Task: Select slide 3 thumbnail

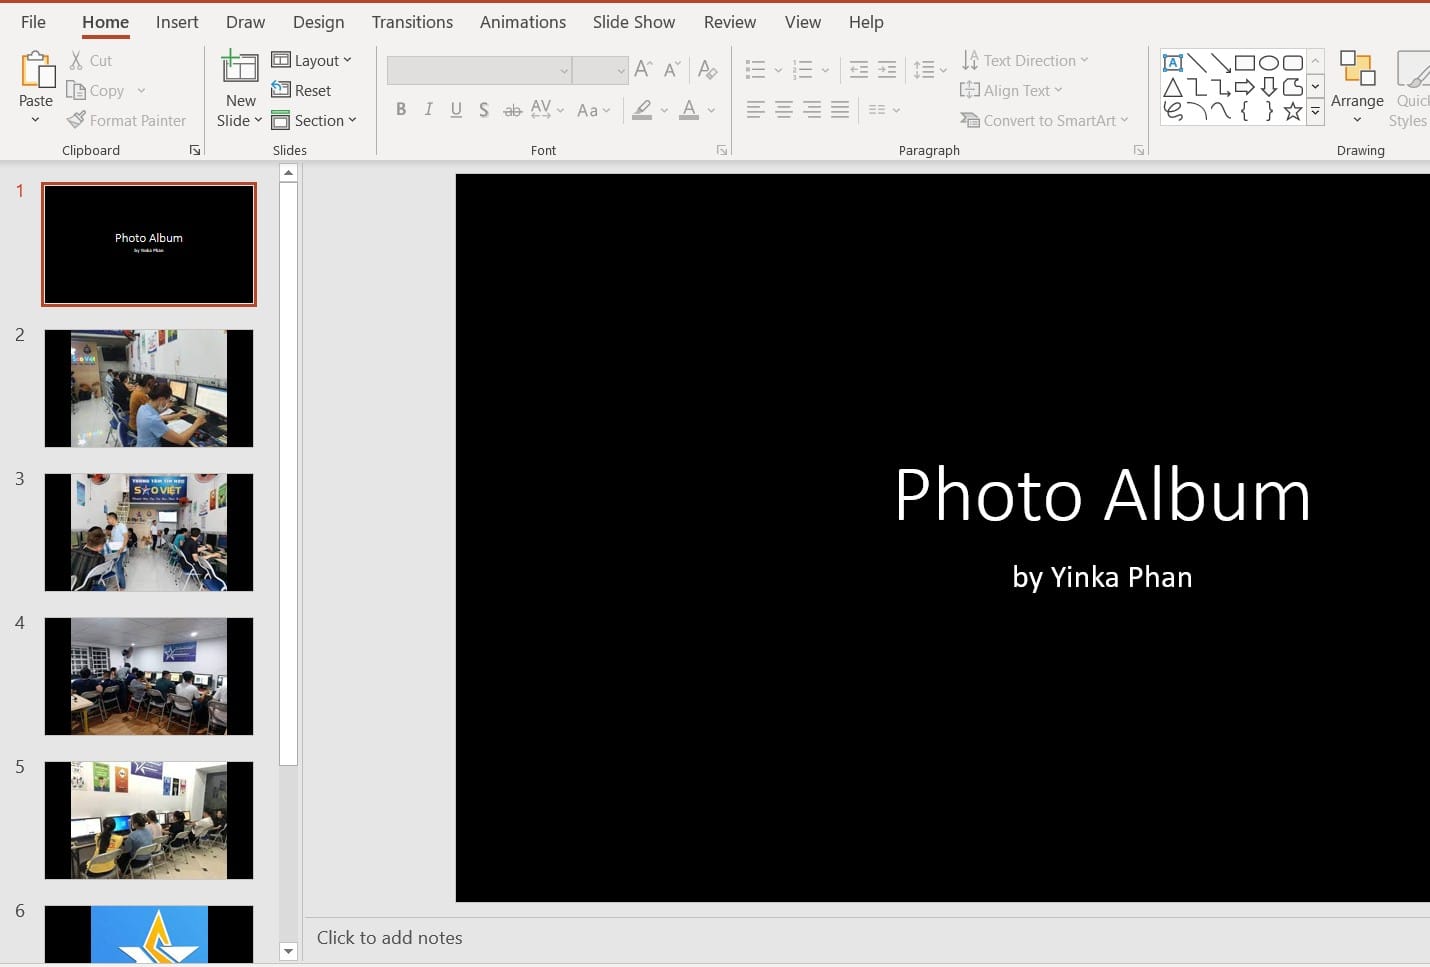Action: pos(149,532)
